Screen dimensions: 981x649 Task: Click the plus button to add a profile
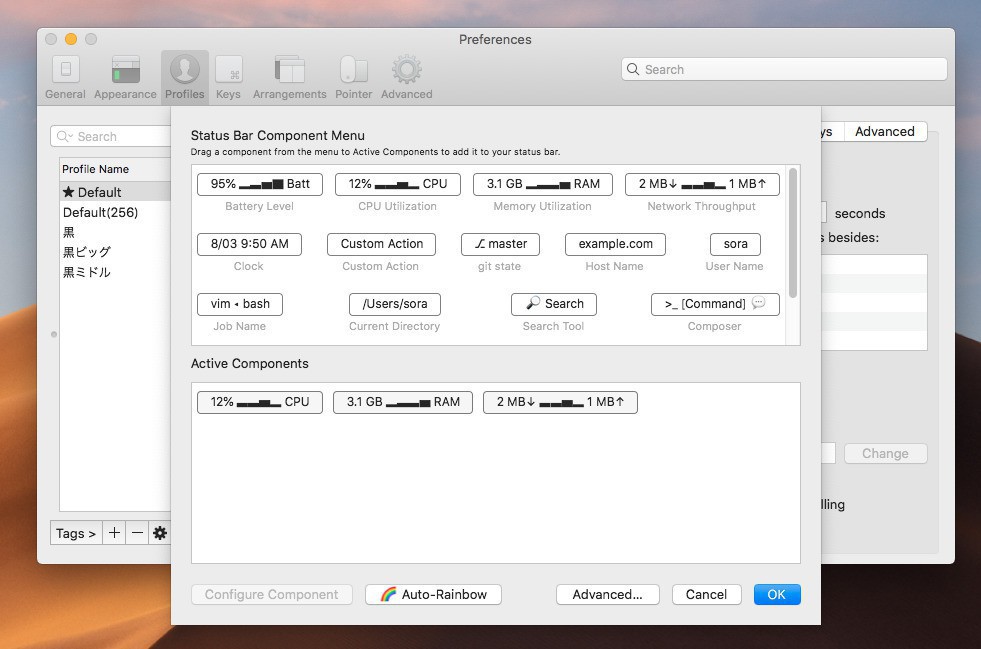[x=114, y=533]
